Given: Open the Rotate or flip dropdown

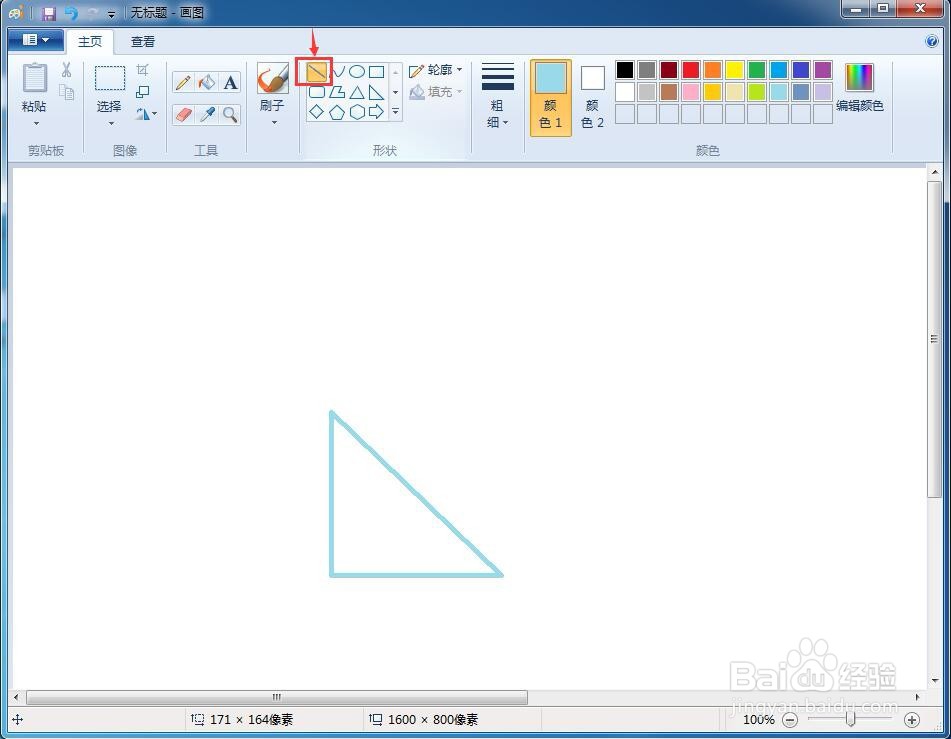Looking at the screenshot, I should tap(146, 114).
